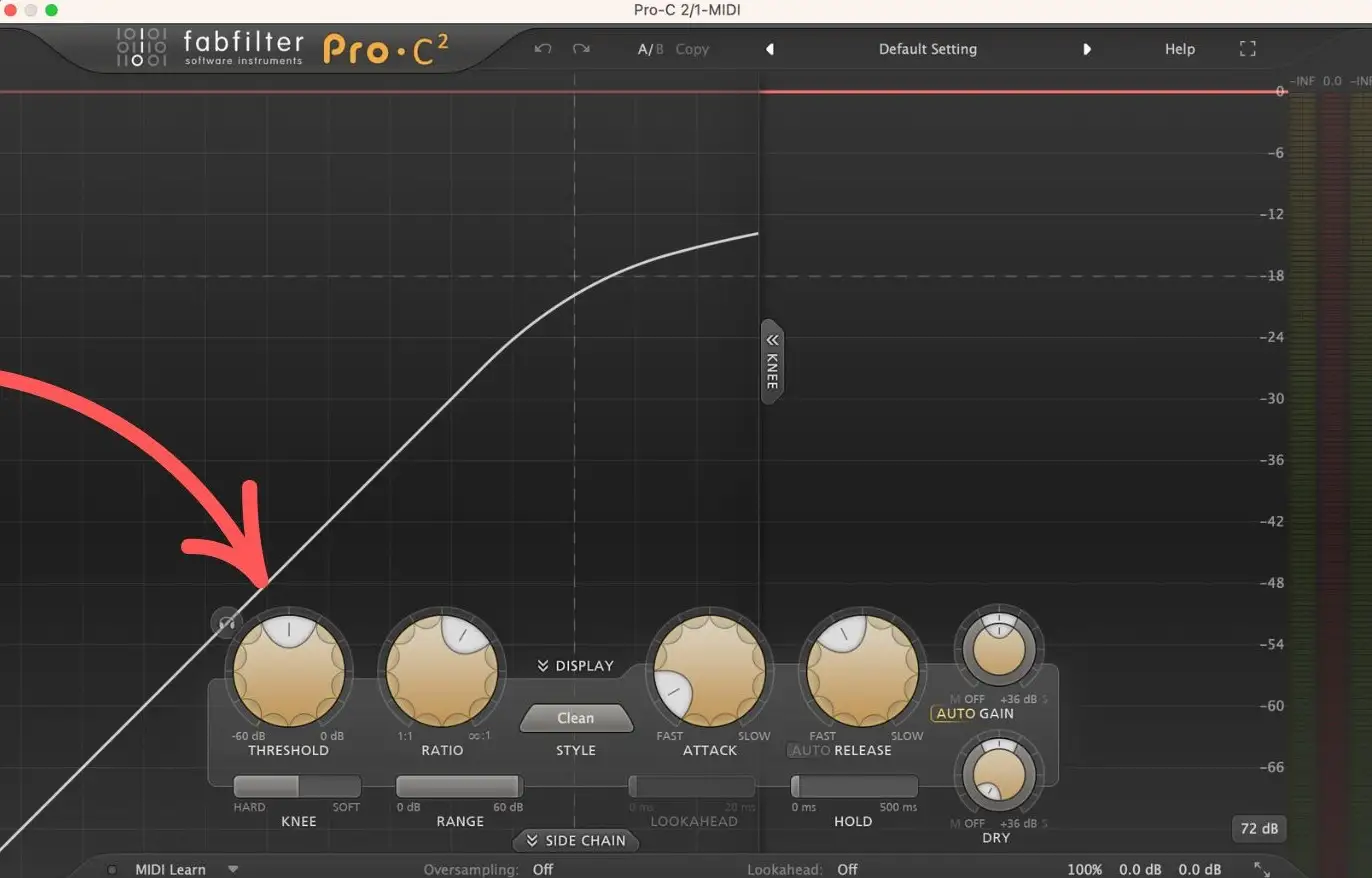The height and width of the screenshot is (878, 1372).
Task: Switch A/B comparison state
Action: 650,49
